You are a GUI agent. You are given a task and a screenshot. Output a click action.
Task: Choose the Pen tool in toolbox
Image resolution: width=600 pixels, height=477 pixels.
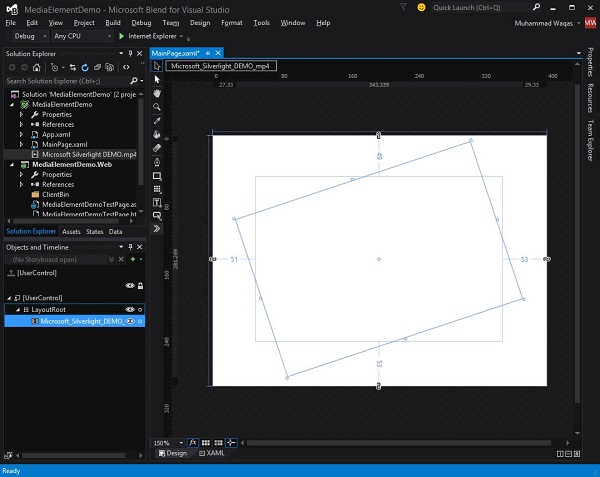(x=157, y=161)
